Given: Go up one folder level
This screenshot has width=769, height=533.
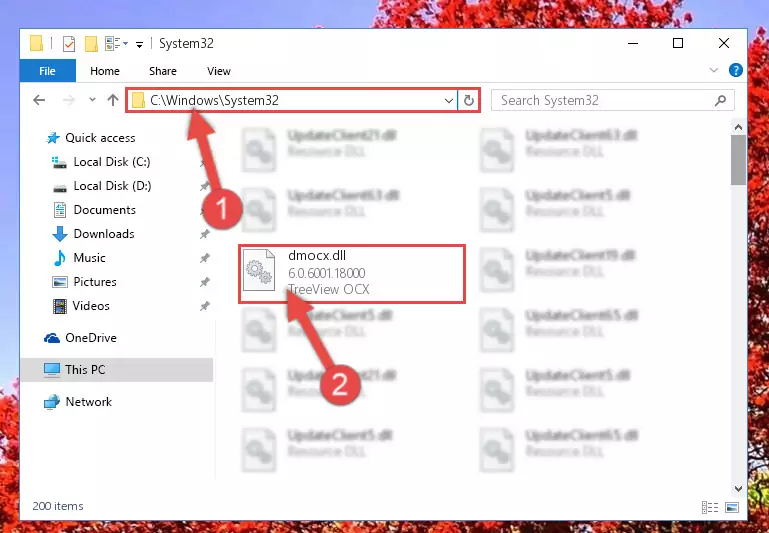Looking at the screenshot, I should point(113,100).
